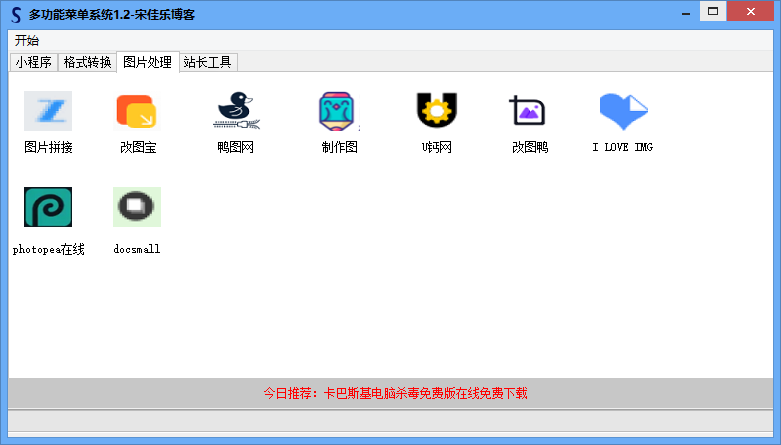Open the 图片拼接 image stitching tool icon
This screenshot has width=781, height=445.
tap(47, 111)
